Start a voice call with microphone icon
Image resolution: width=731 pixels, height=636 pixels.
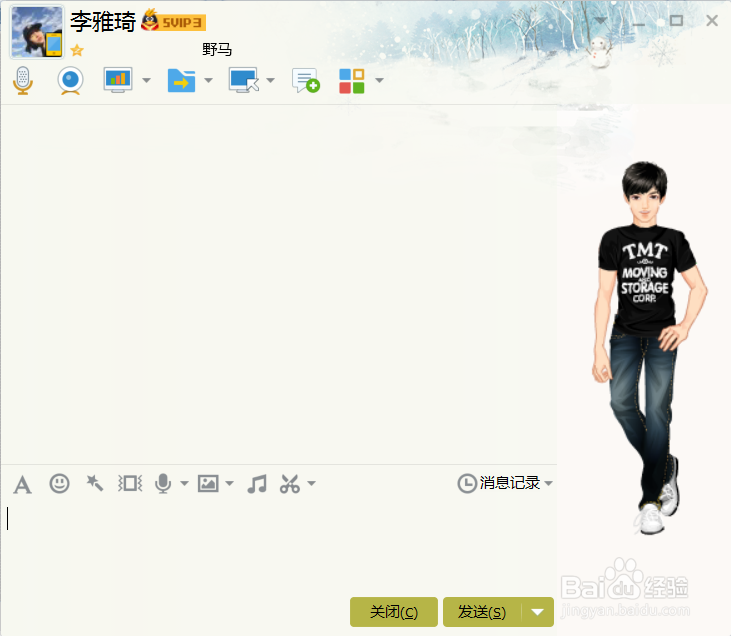point(22,80)
